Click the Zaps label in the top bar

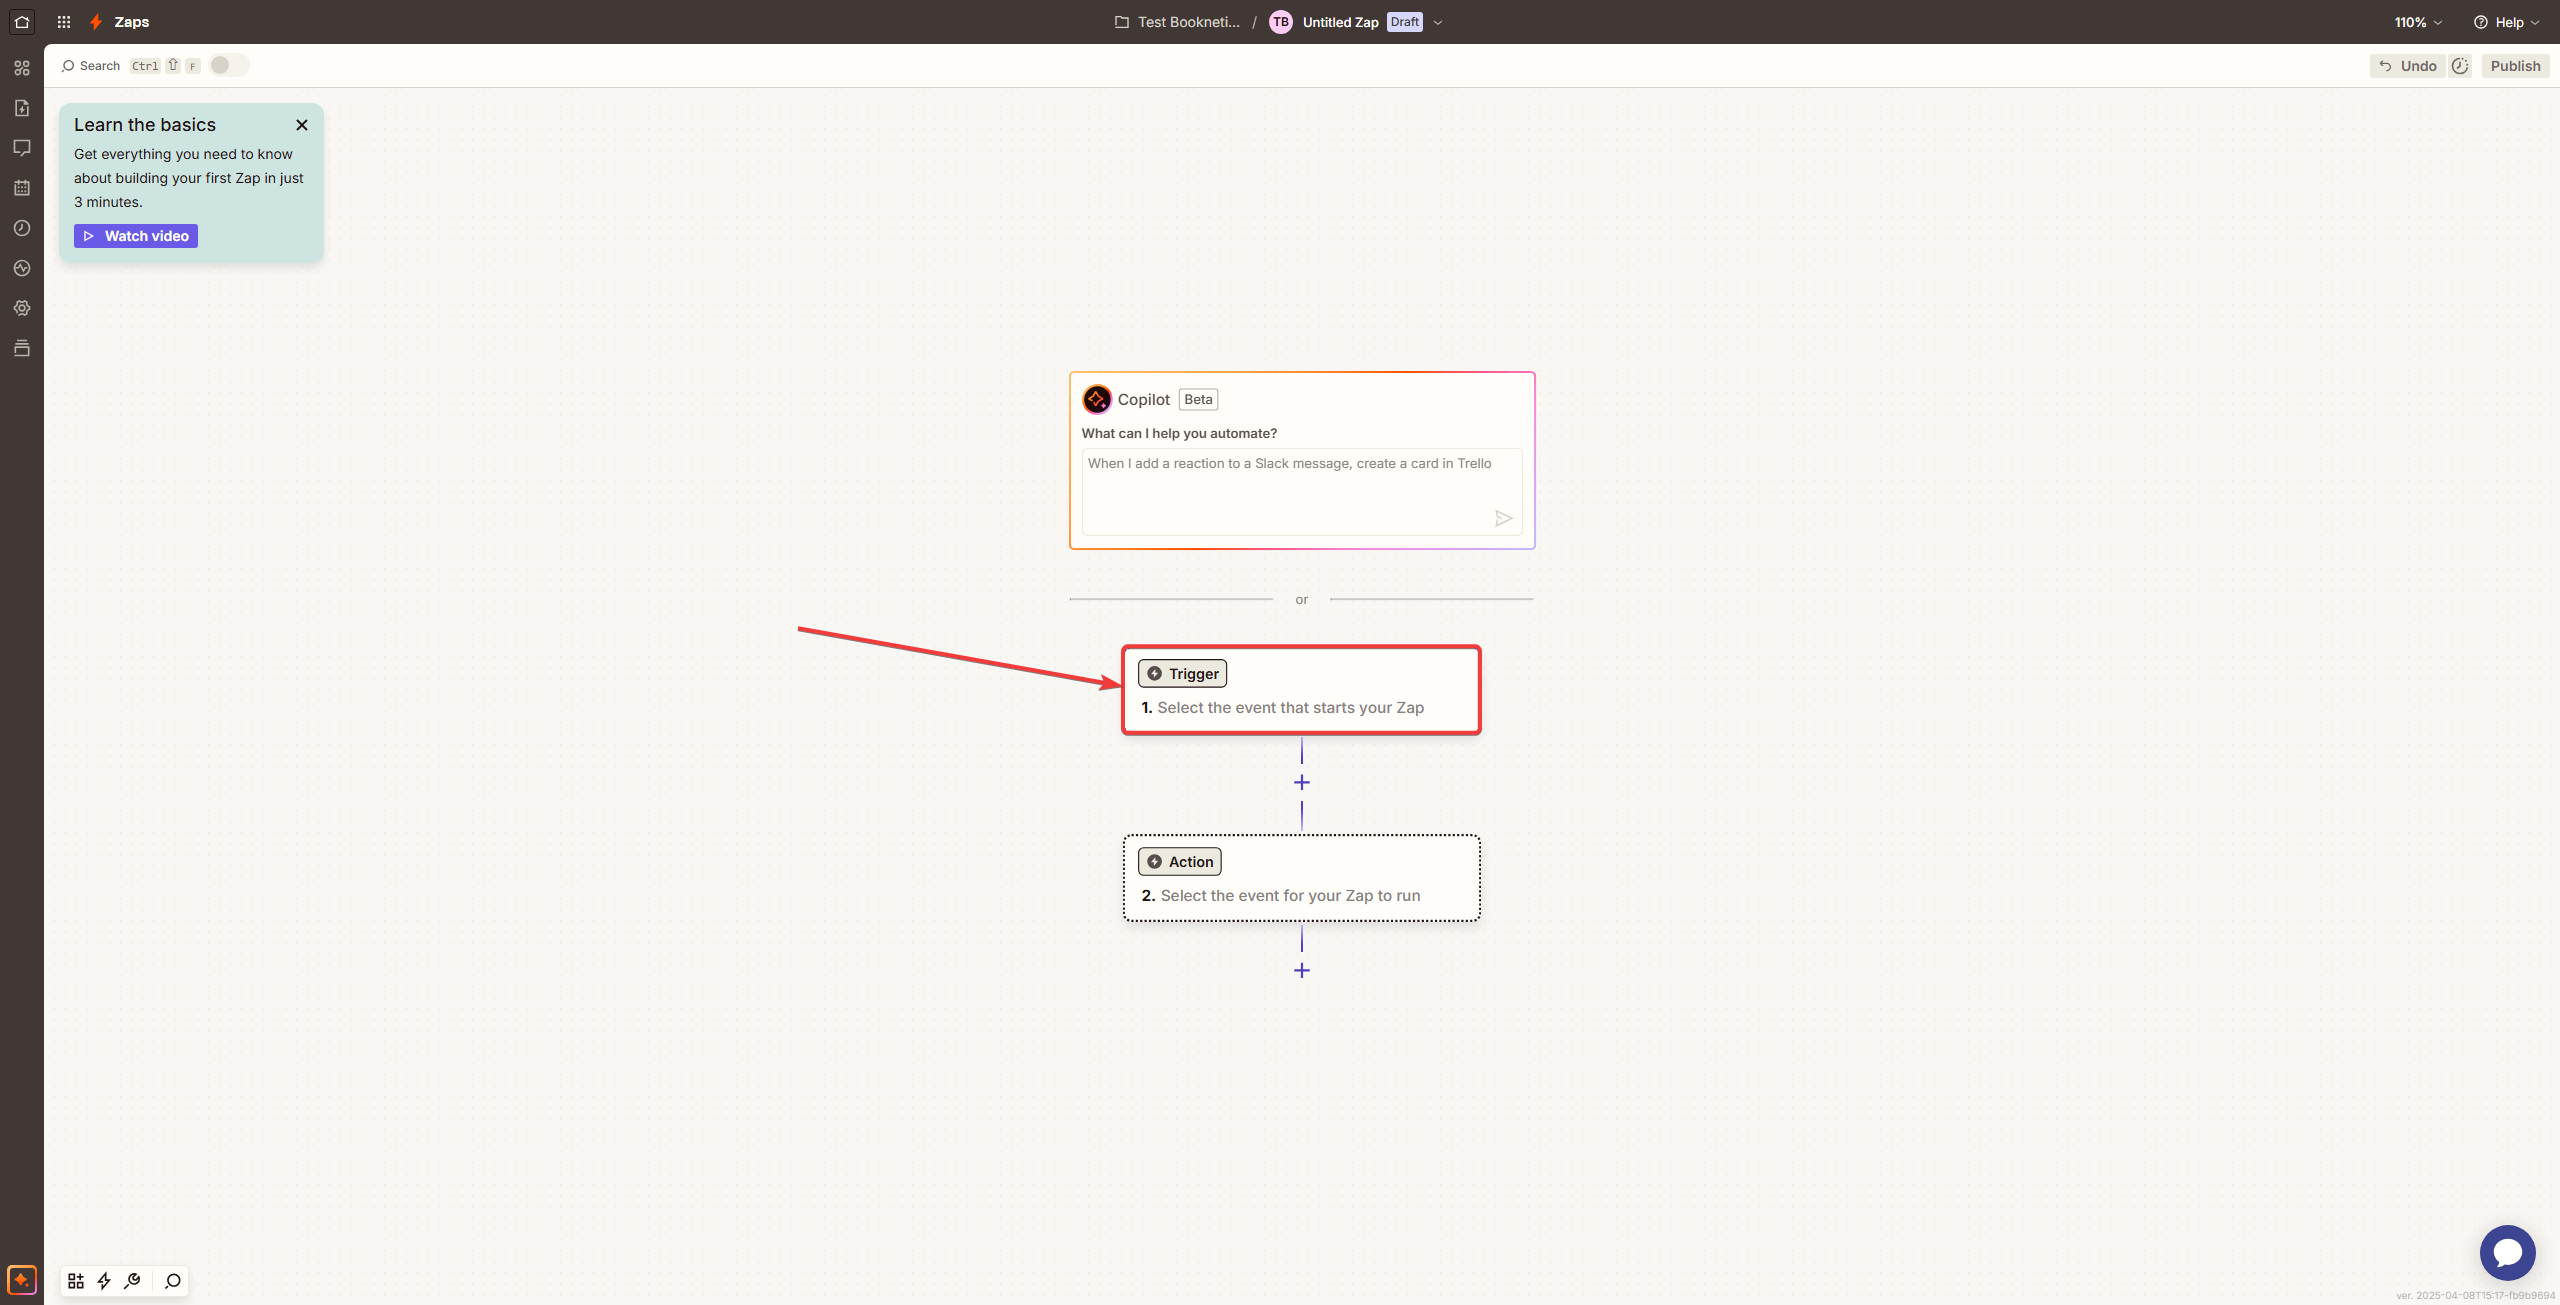click(x=132, y=21)
